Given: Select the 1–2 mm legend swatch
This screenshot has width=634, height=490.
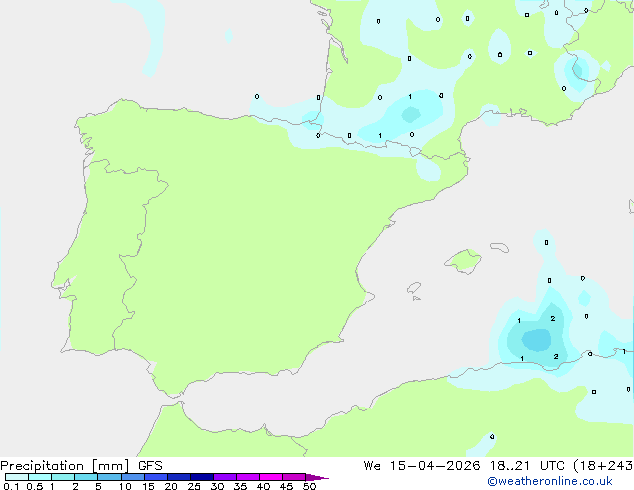Looking at the screenshot, I should click(x=63, y=477).
